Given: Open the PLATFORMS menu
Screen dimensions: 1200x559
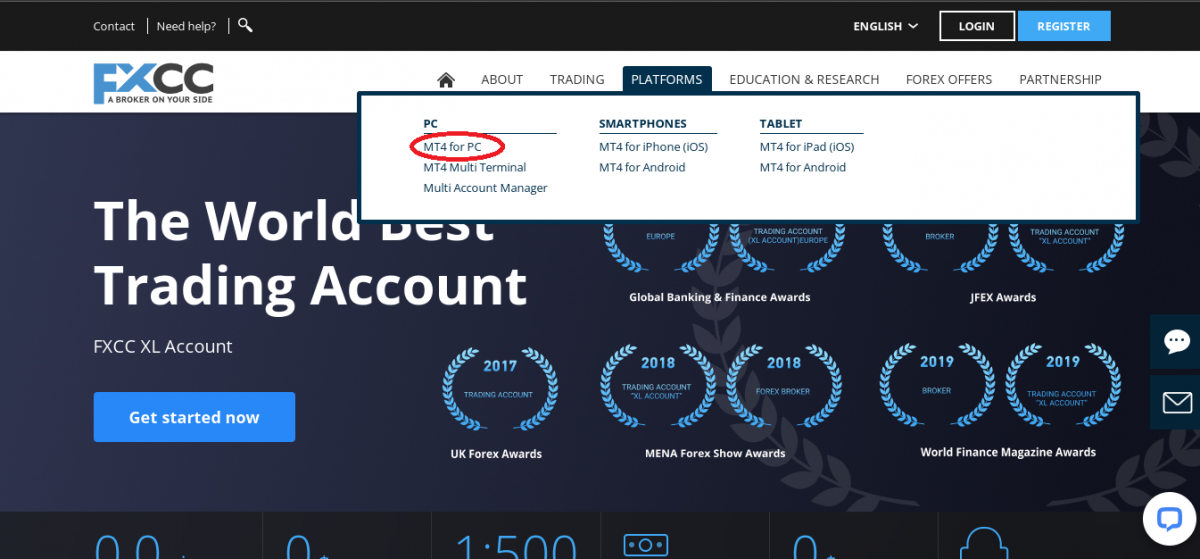Looking at the screenshot, I should tap(667, 79).
